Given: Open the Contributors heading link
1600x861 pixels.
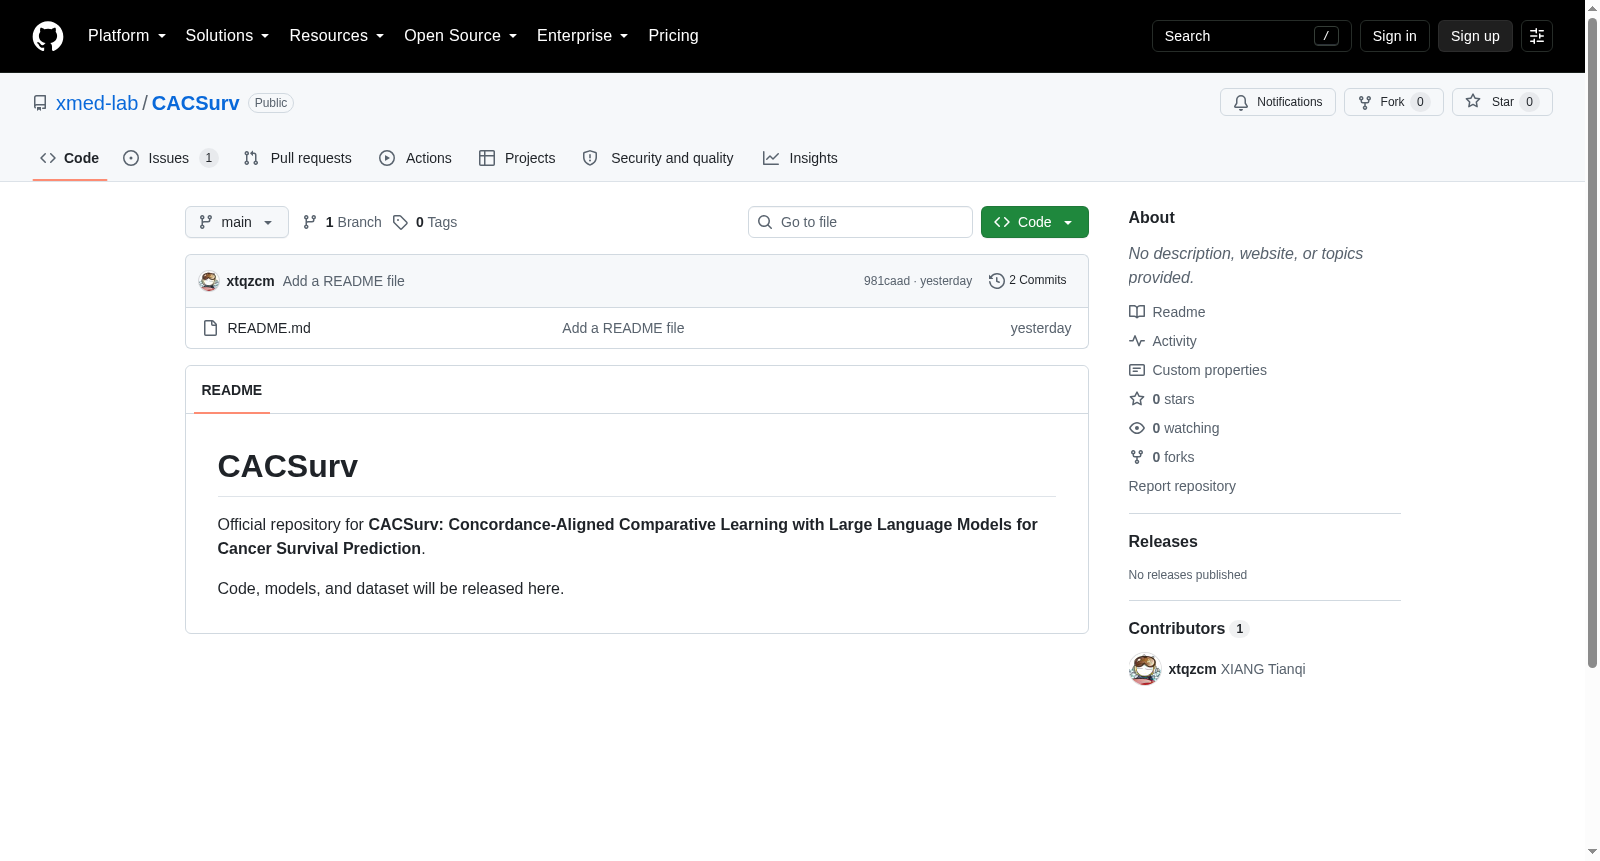Looking at the screenshot, I should pos(1189,629).
